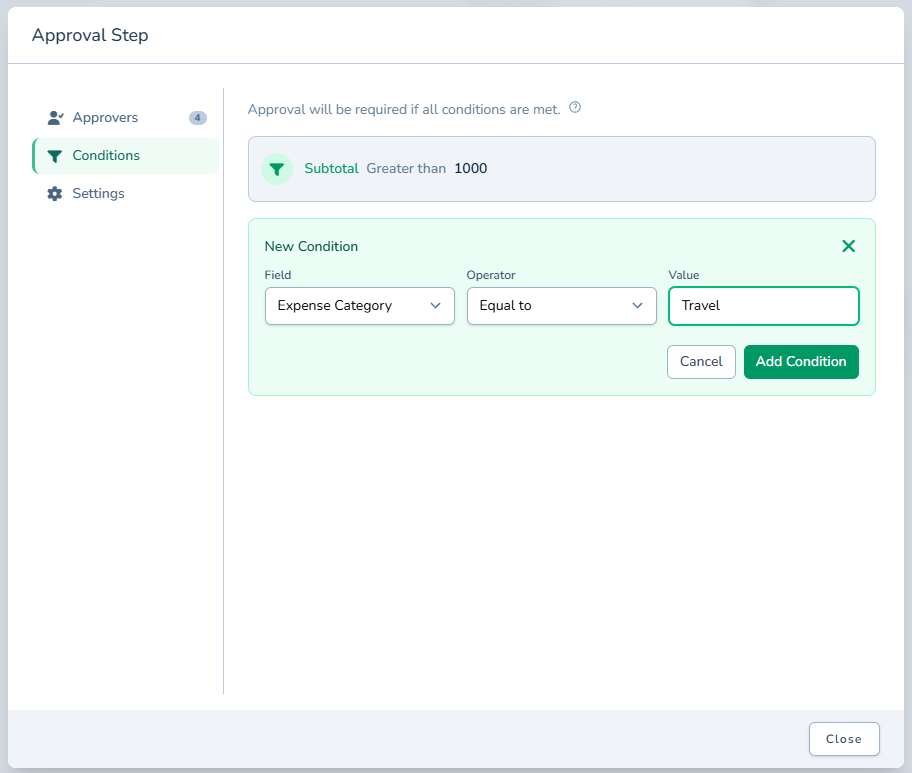Click the Add Condition button
Viewport: 912px width, 773px height.
tap(801, 362)
